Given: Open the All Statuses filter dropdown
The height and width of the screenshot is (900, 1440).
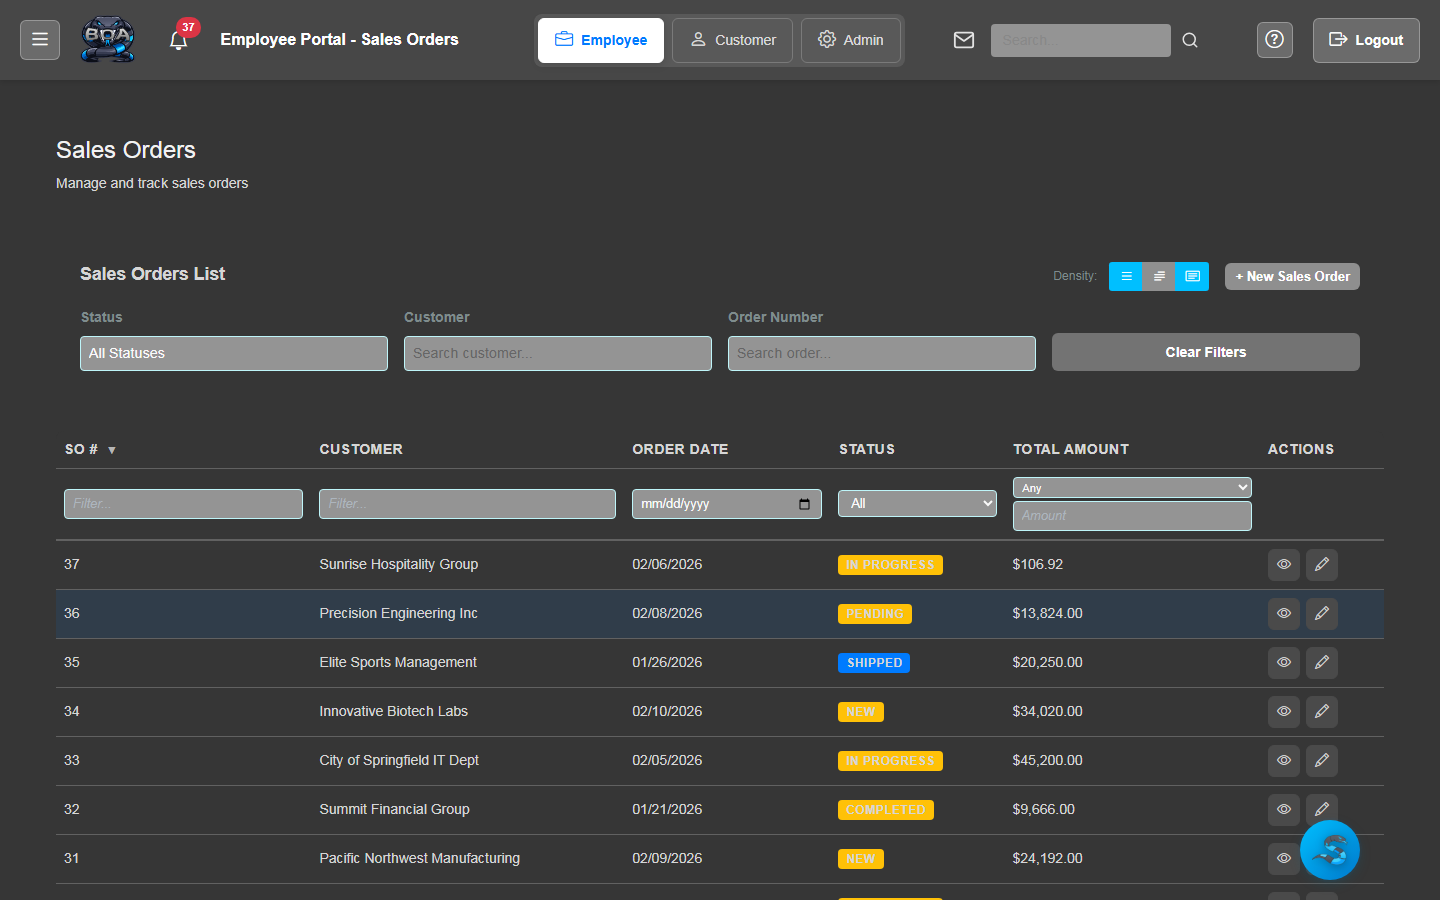Looking at the screenshot, I should pyautogui.click(x=233, y=353).
